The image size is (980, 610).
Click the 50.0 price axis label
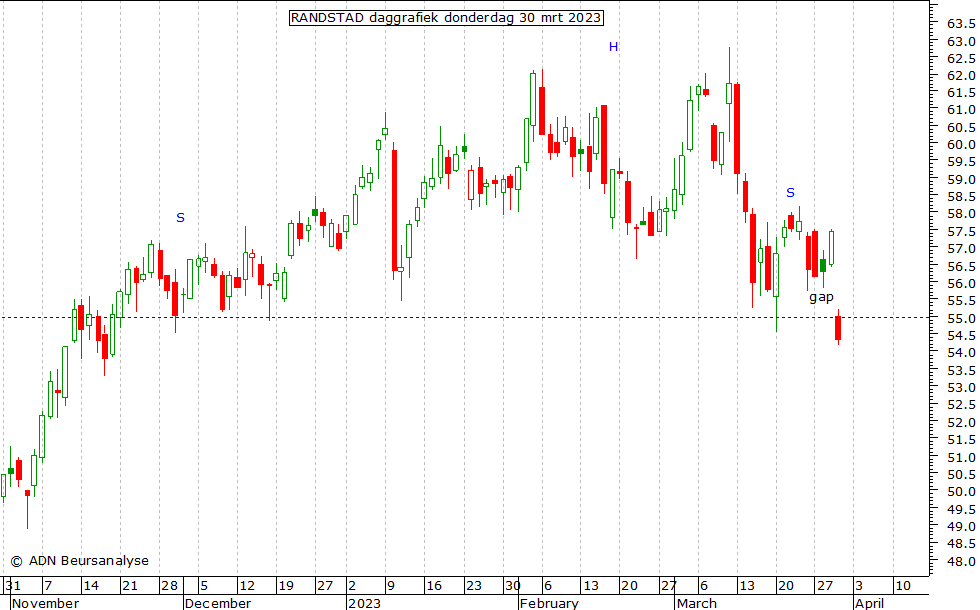tap(961, 492)
